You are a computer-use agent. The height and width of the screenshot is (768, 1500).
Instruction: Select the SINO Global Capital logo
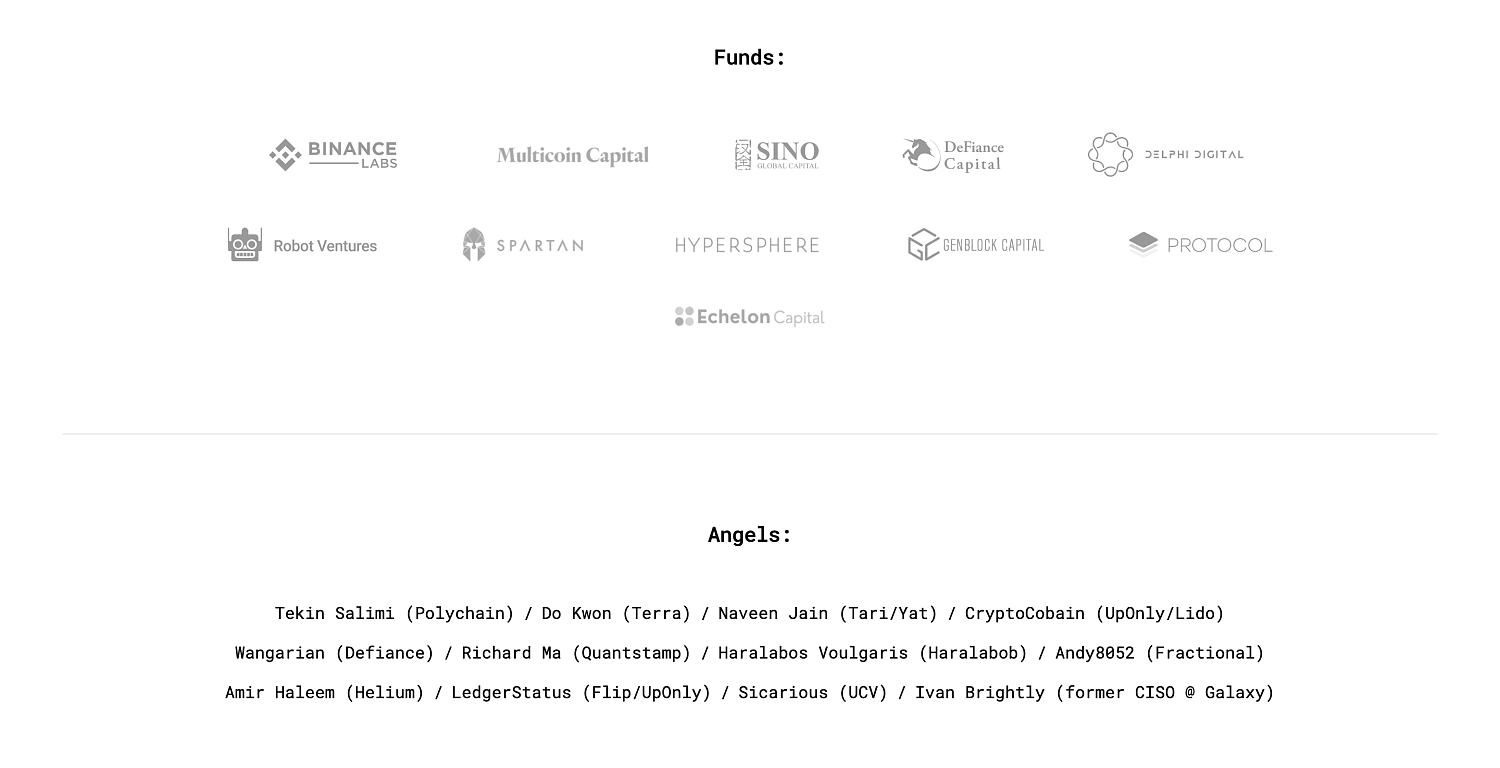coord(777,155)
